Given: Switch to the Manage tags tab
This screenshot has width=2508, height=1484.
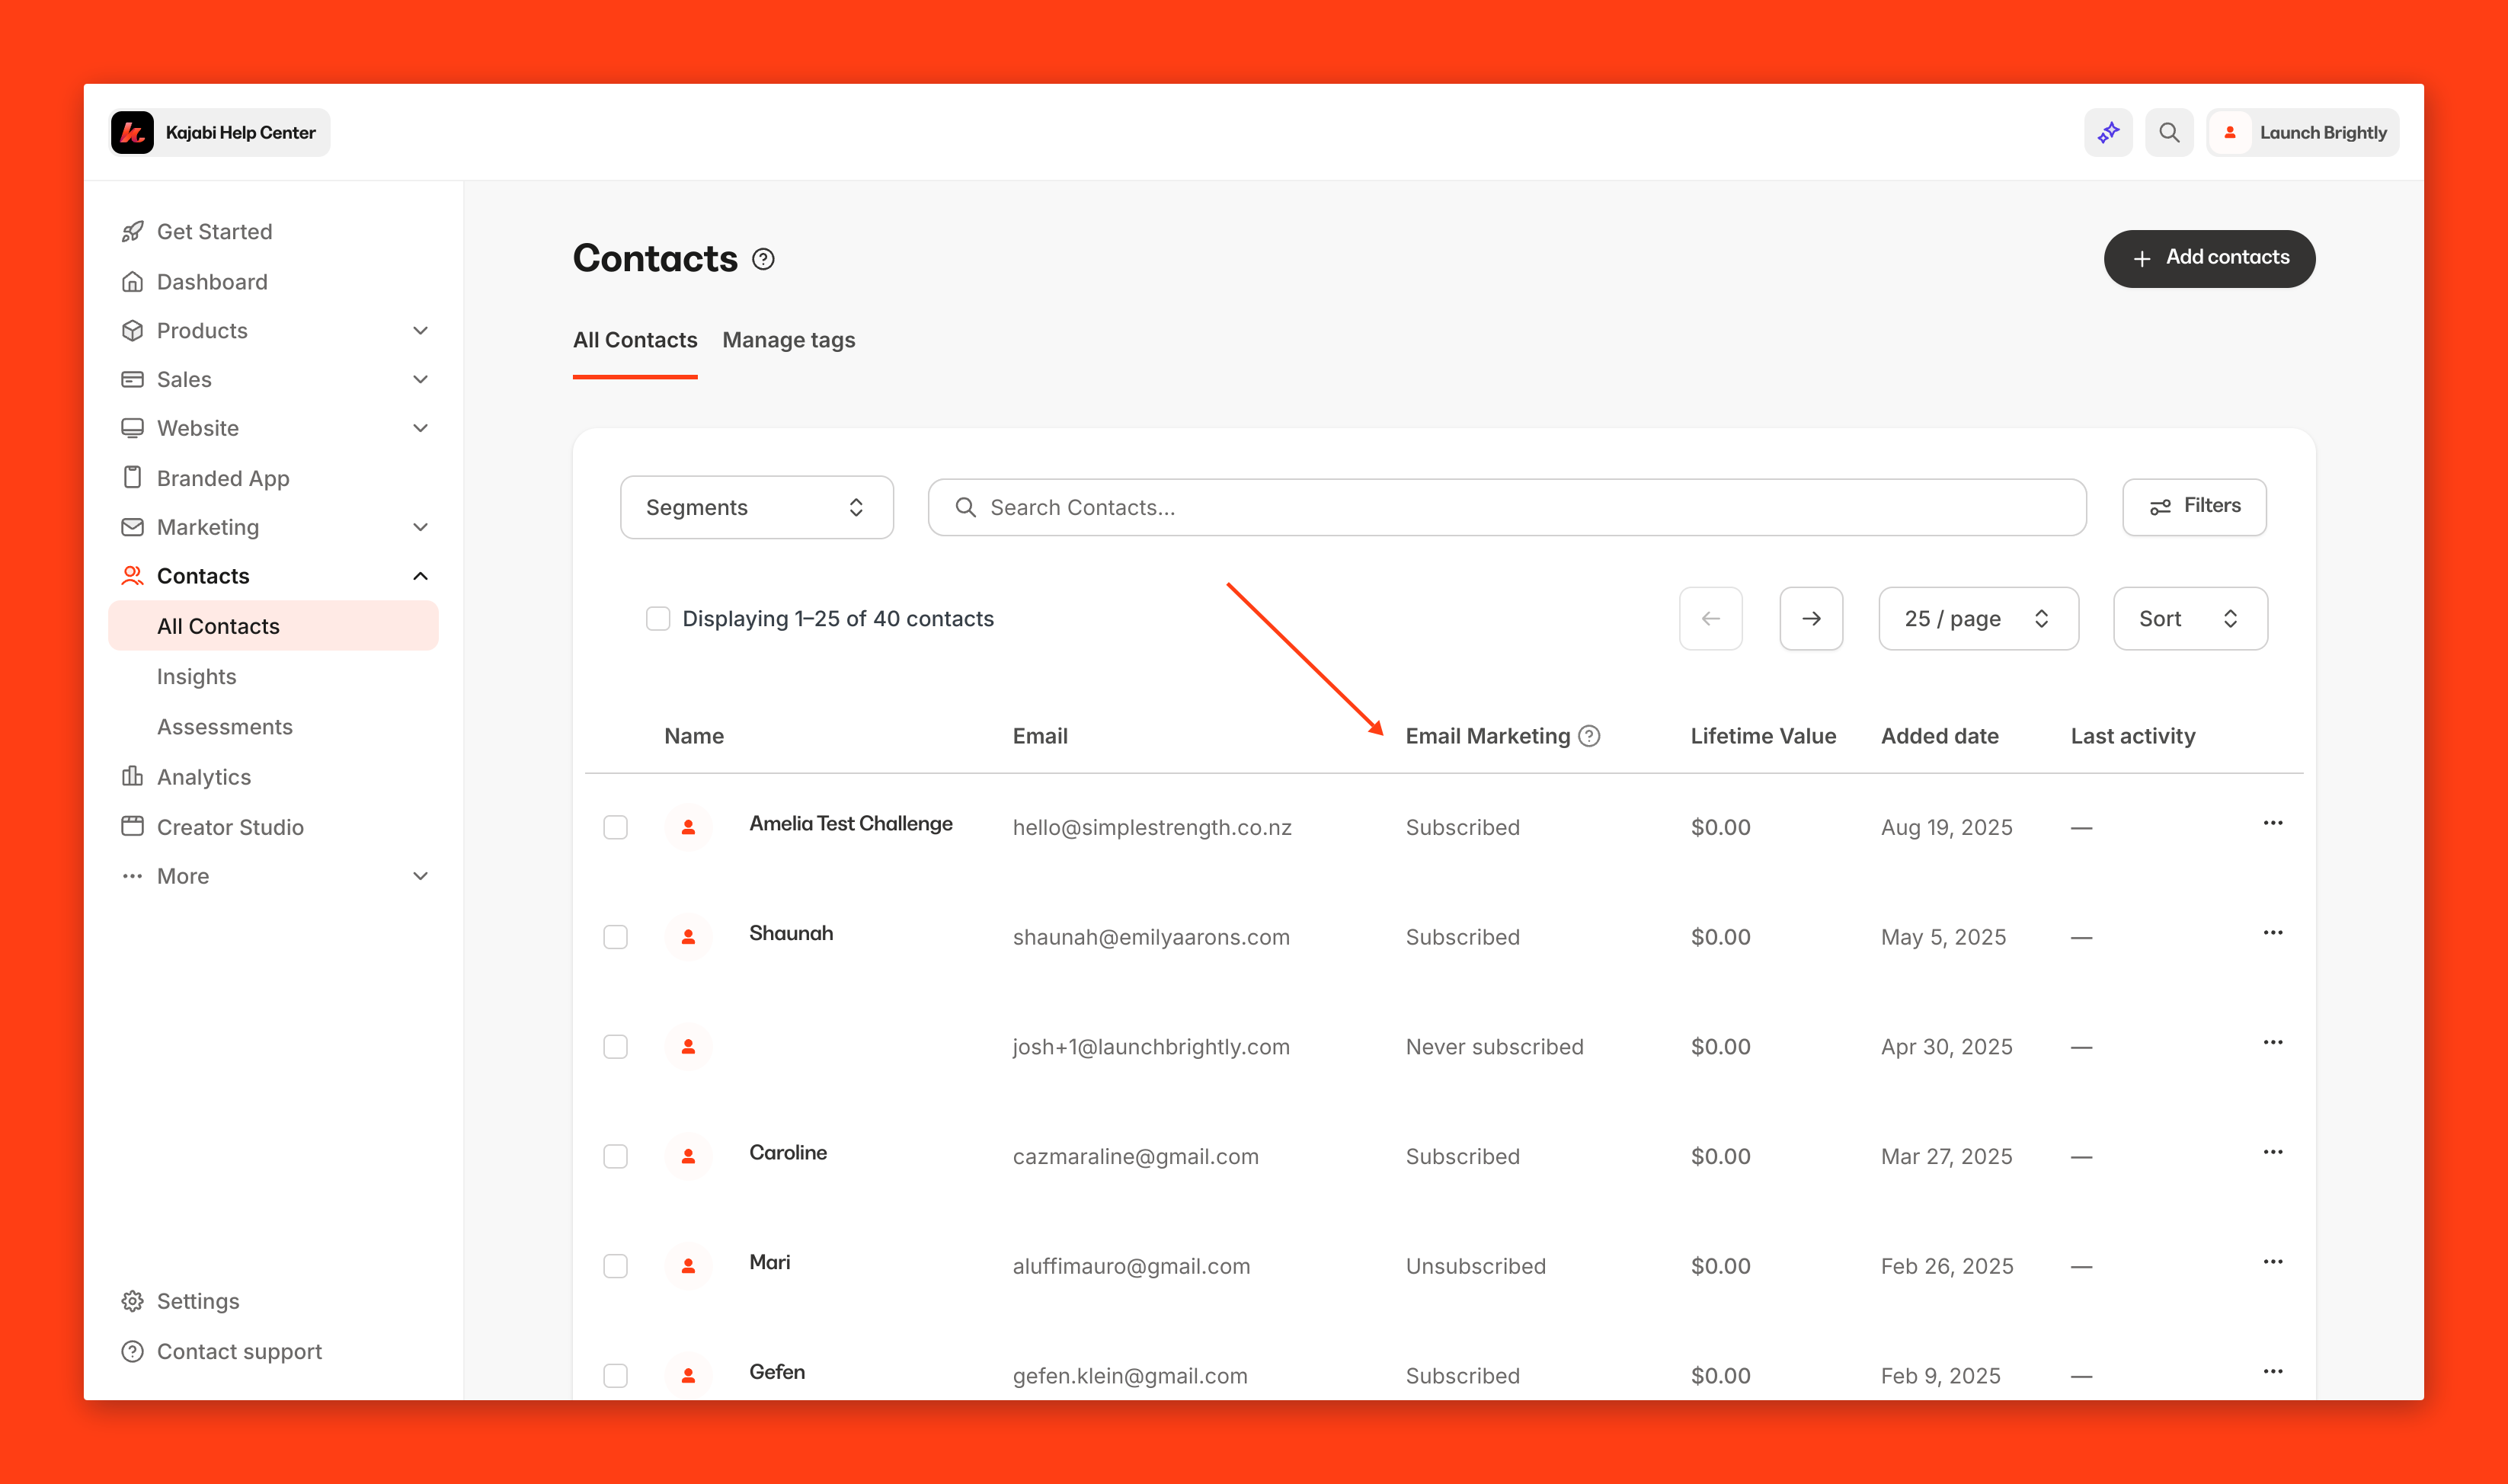Looking at the screenshot, I should coord(788,340).
